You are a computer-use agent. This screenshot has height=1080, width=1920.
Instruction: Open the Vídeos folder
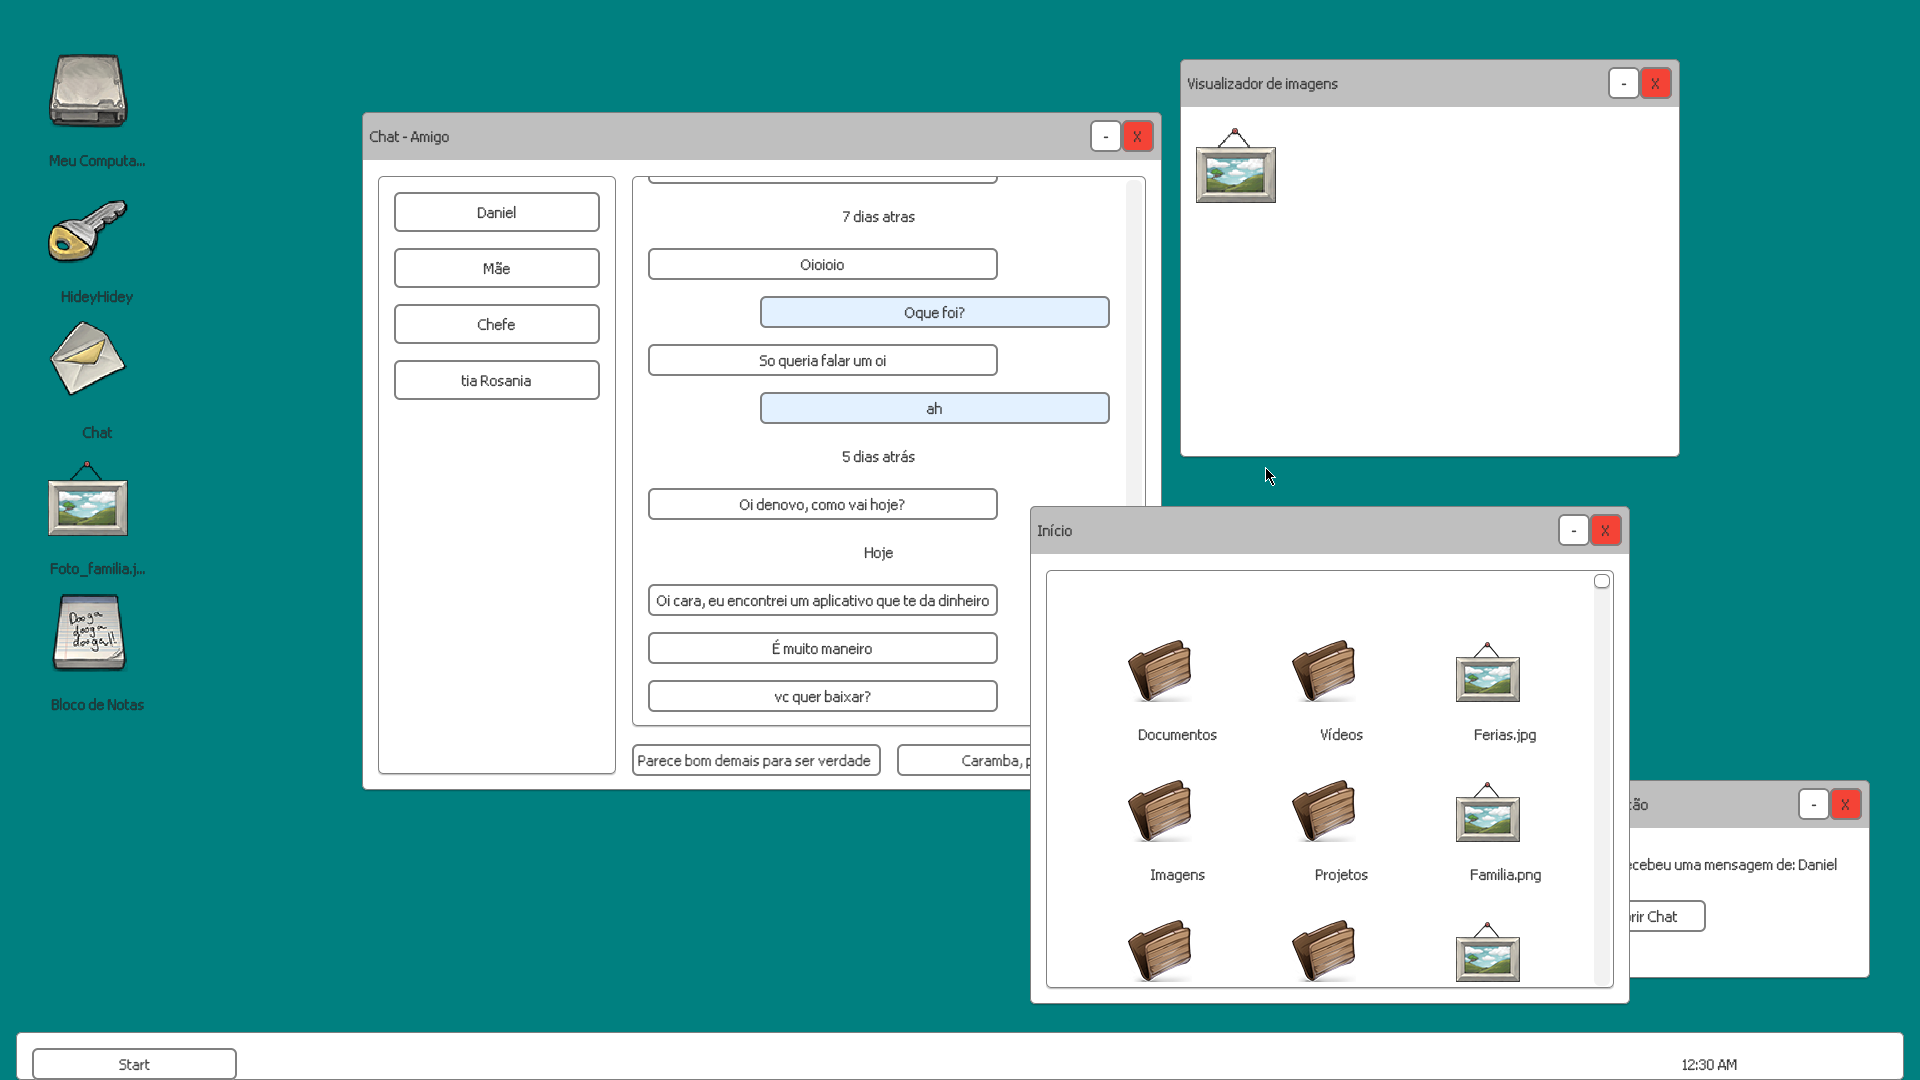pyautogui.click(x=1324, y=672)
